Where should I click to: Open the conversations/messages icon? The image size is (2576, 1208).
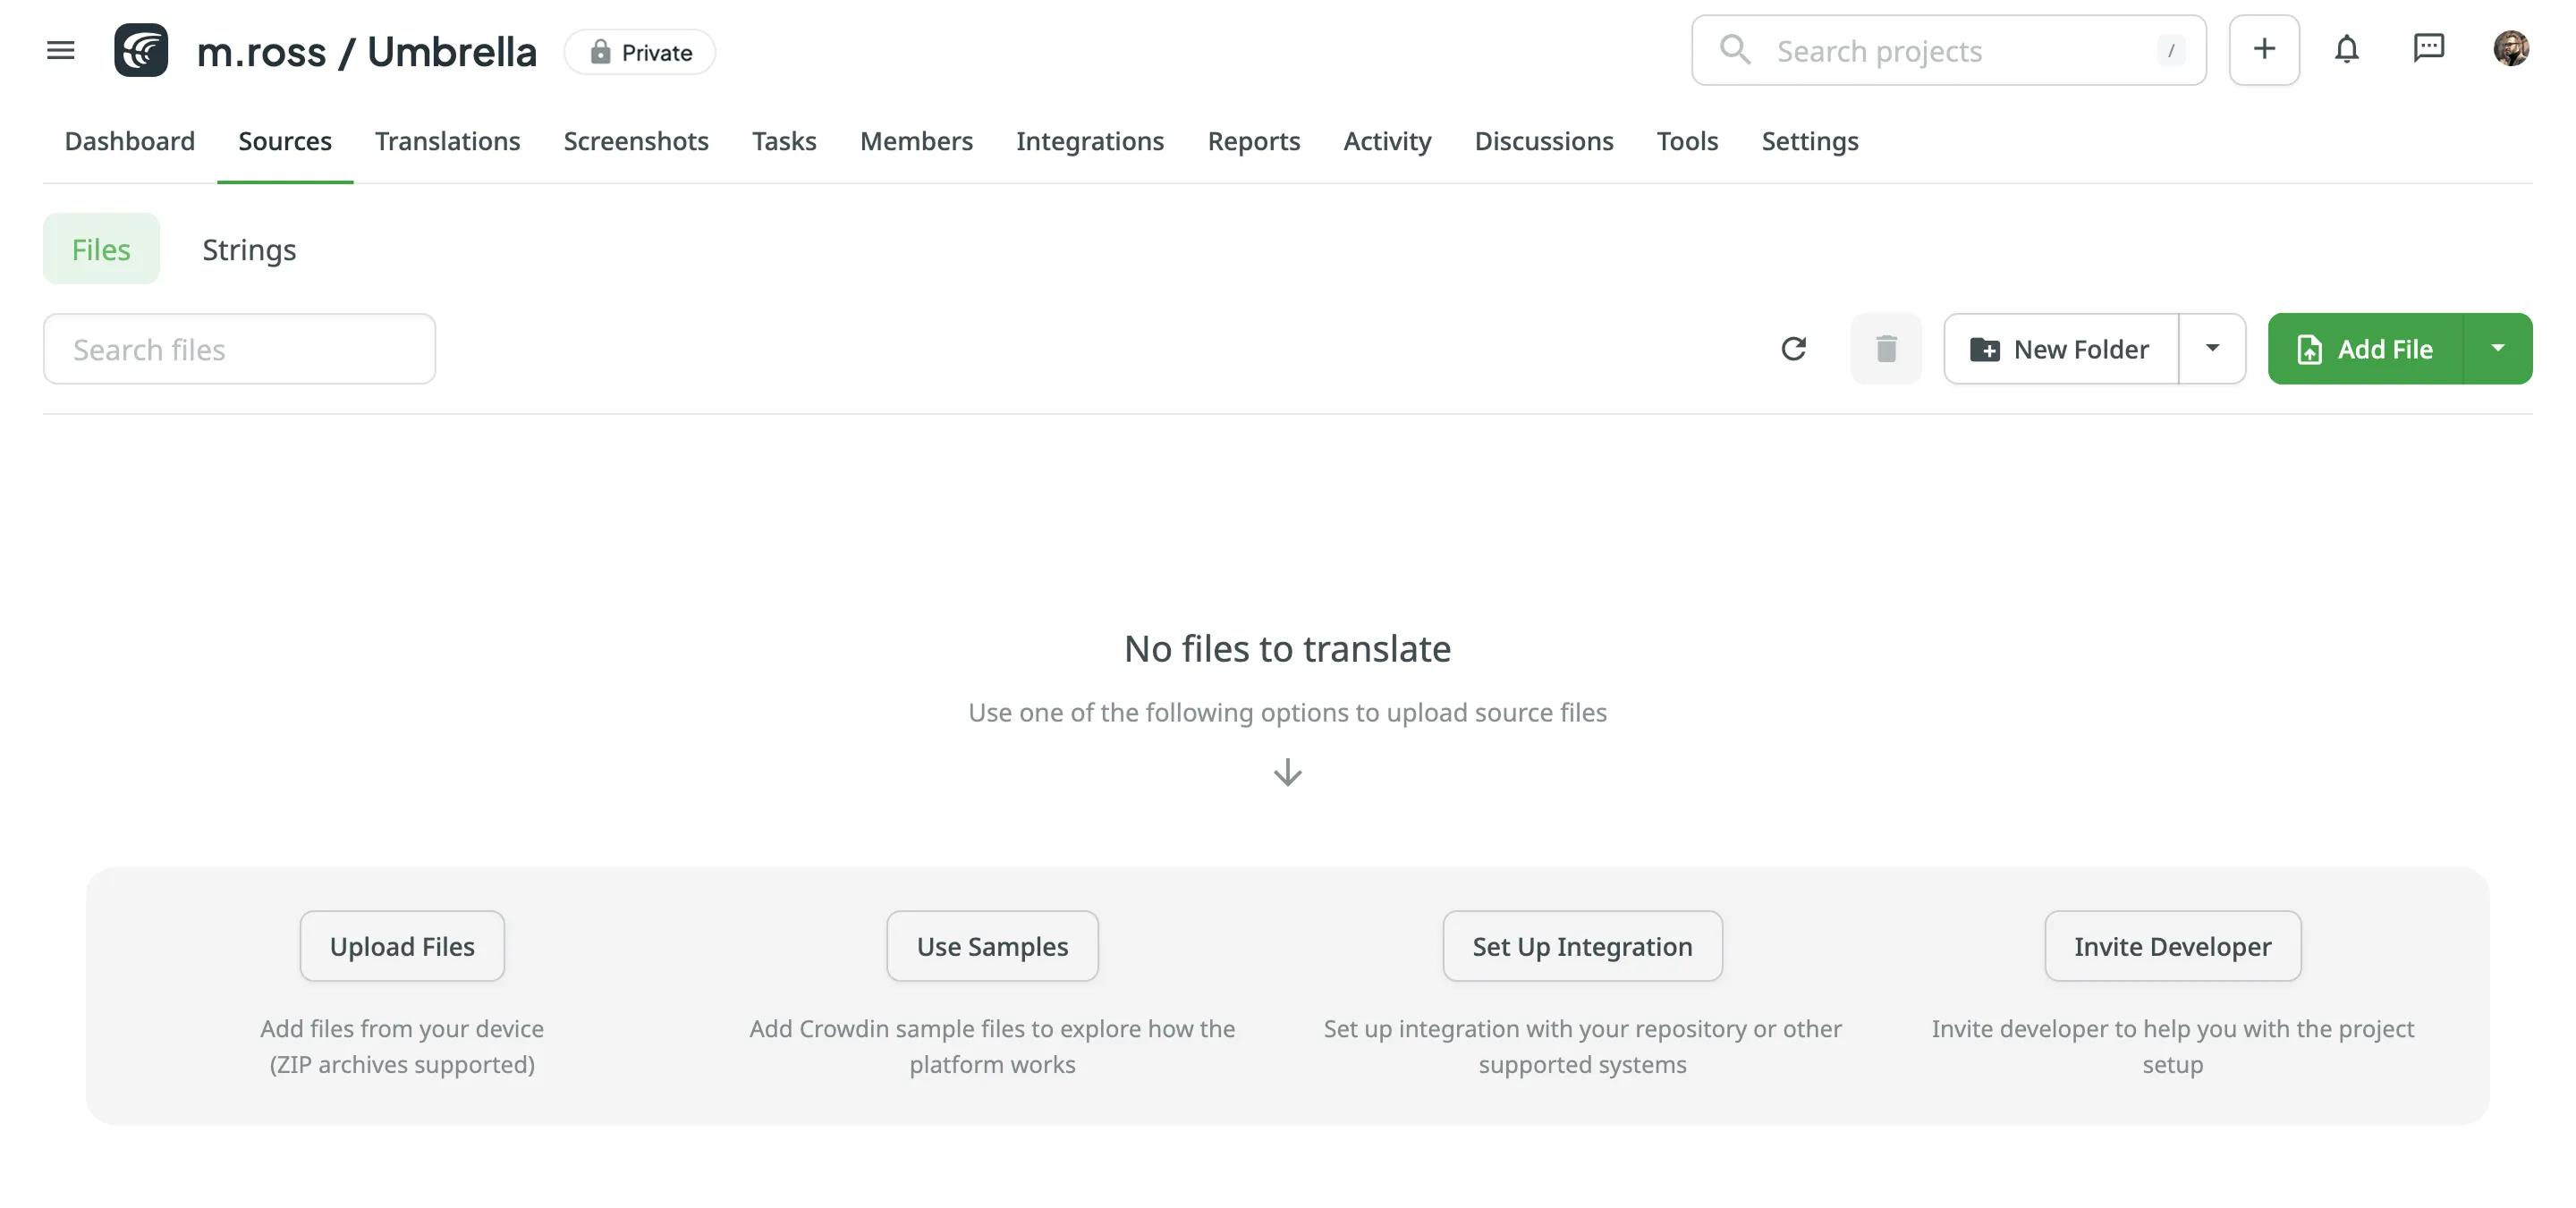click(2430, 49)
